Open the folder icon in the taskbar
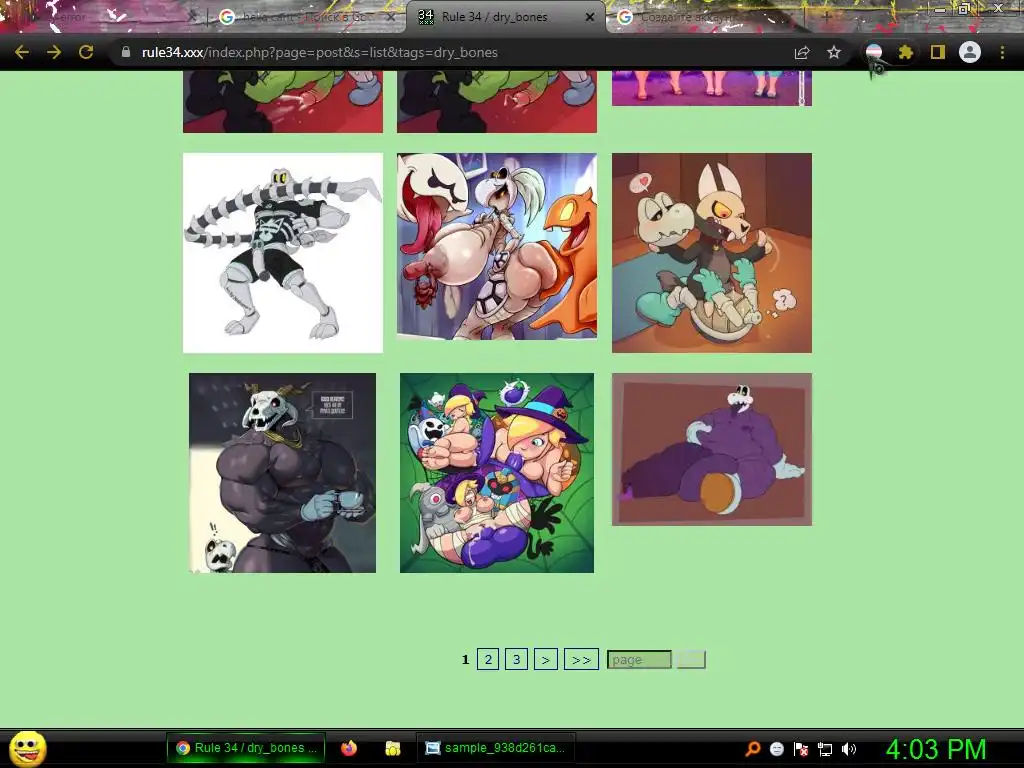1024x768 pixels. [x=392, y=748]
